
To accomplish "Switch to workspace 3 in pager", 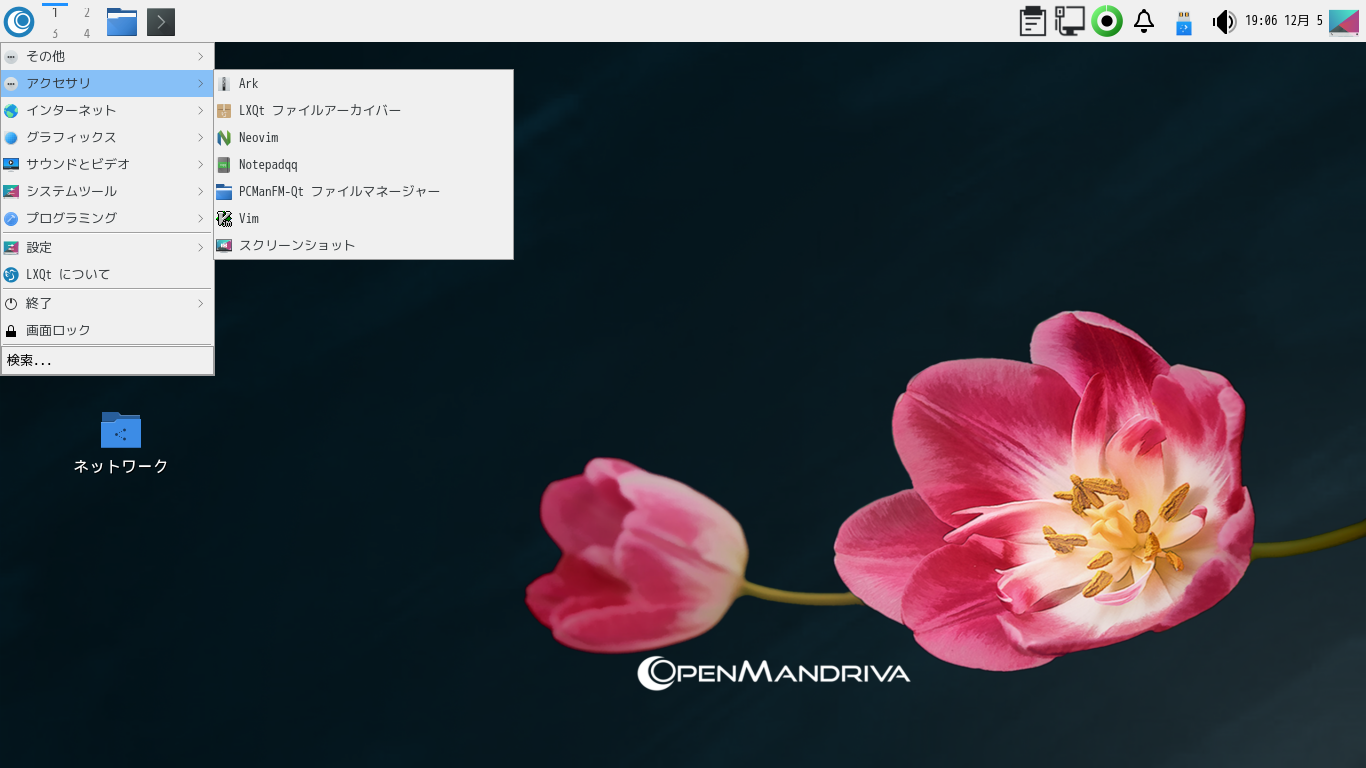I will pos(55,32).
